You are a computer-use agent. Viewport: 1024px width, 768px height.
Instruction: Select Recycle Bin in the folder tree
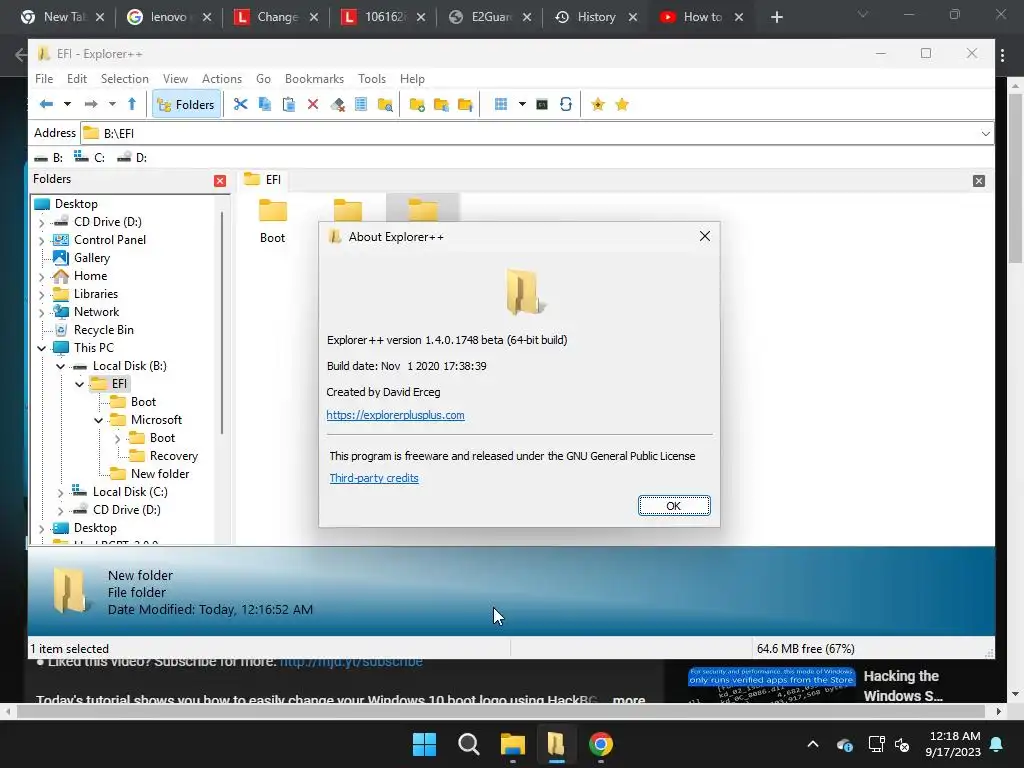click(103, 330)
